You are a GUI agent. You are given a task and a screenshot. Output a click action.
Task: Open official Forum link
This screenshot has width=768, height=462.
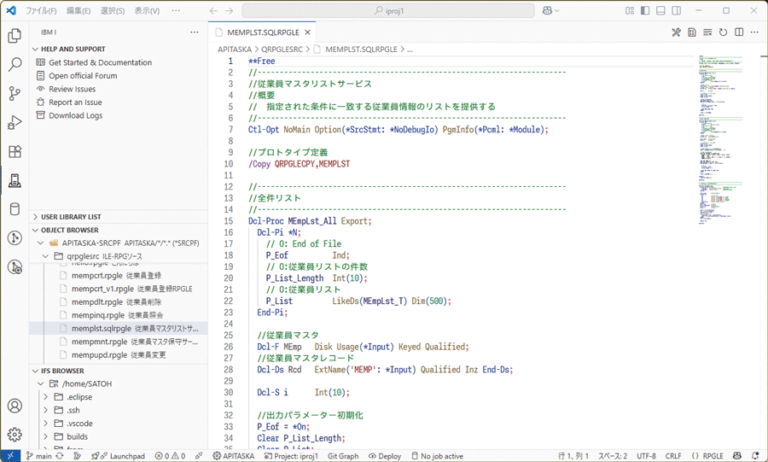(x=83, y=75)
